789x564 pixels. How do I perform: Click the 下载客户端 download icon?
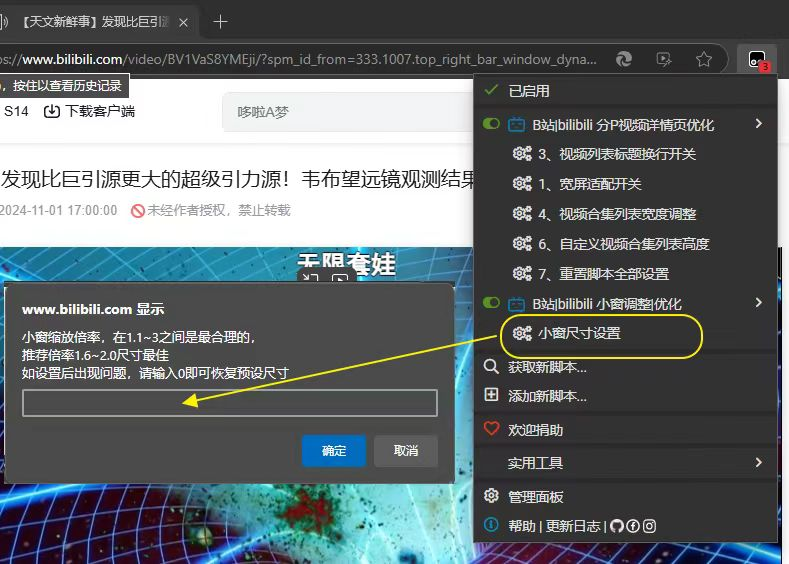coord(52,111)
